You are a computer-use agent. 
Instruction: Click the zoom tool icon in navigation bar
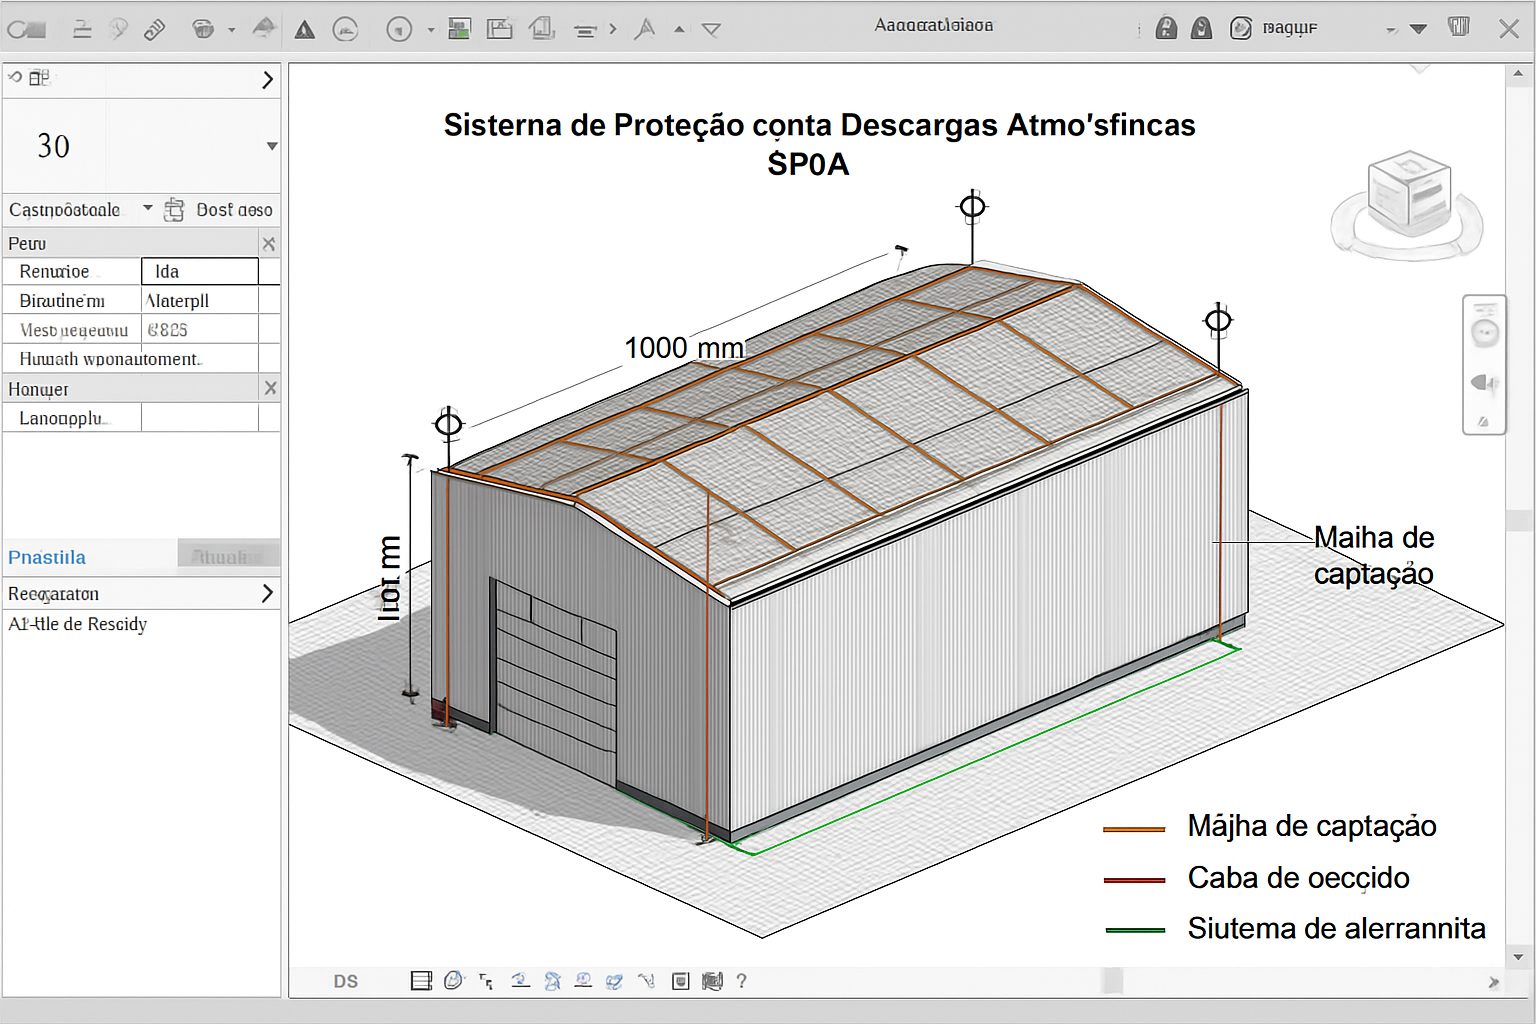[x=1485, y=382]
